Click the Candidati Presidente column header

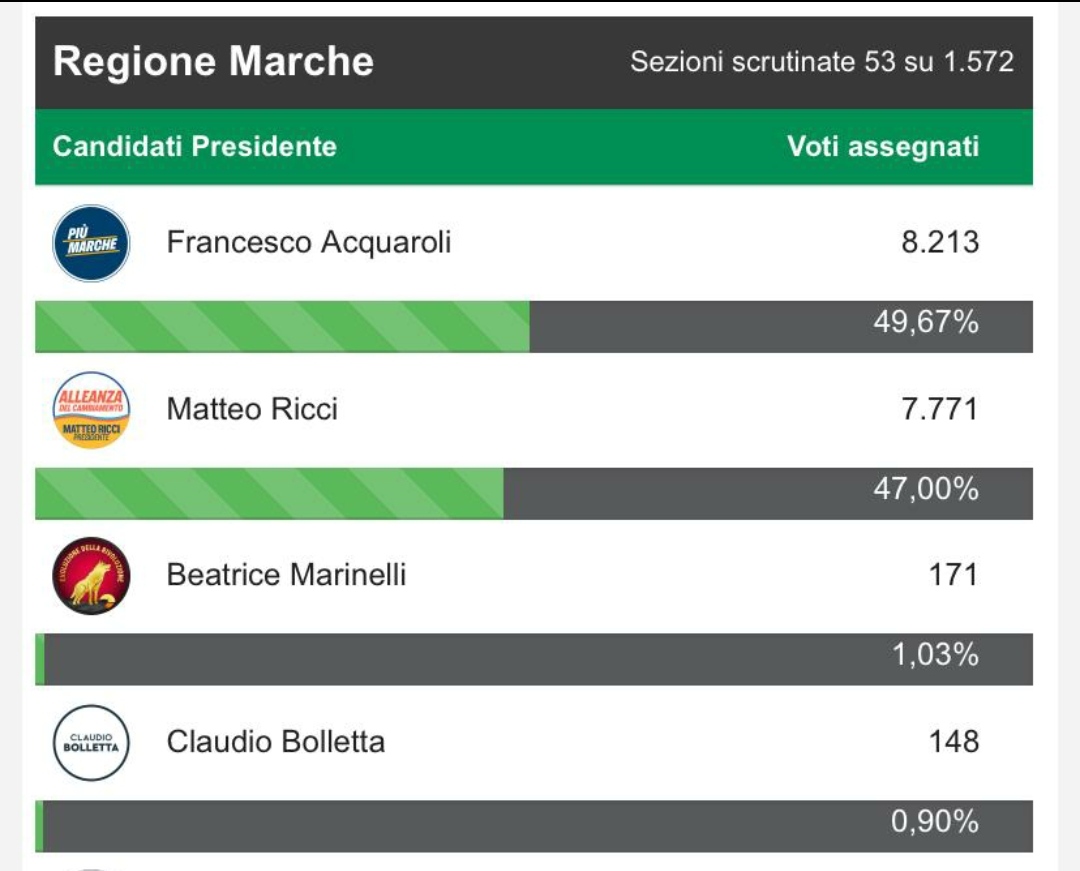click(195, 147)
